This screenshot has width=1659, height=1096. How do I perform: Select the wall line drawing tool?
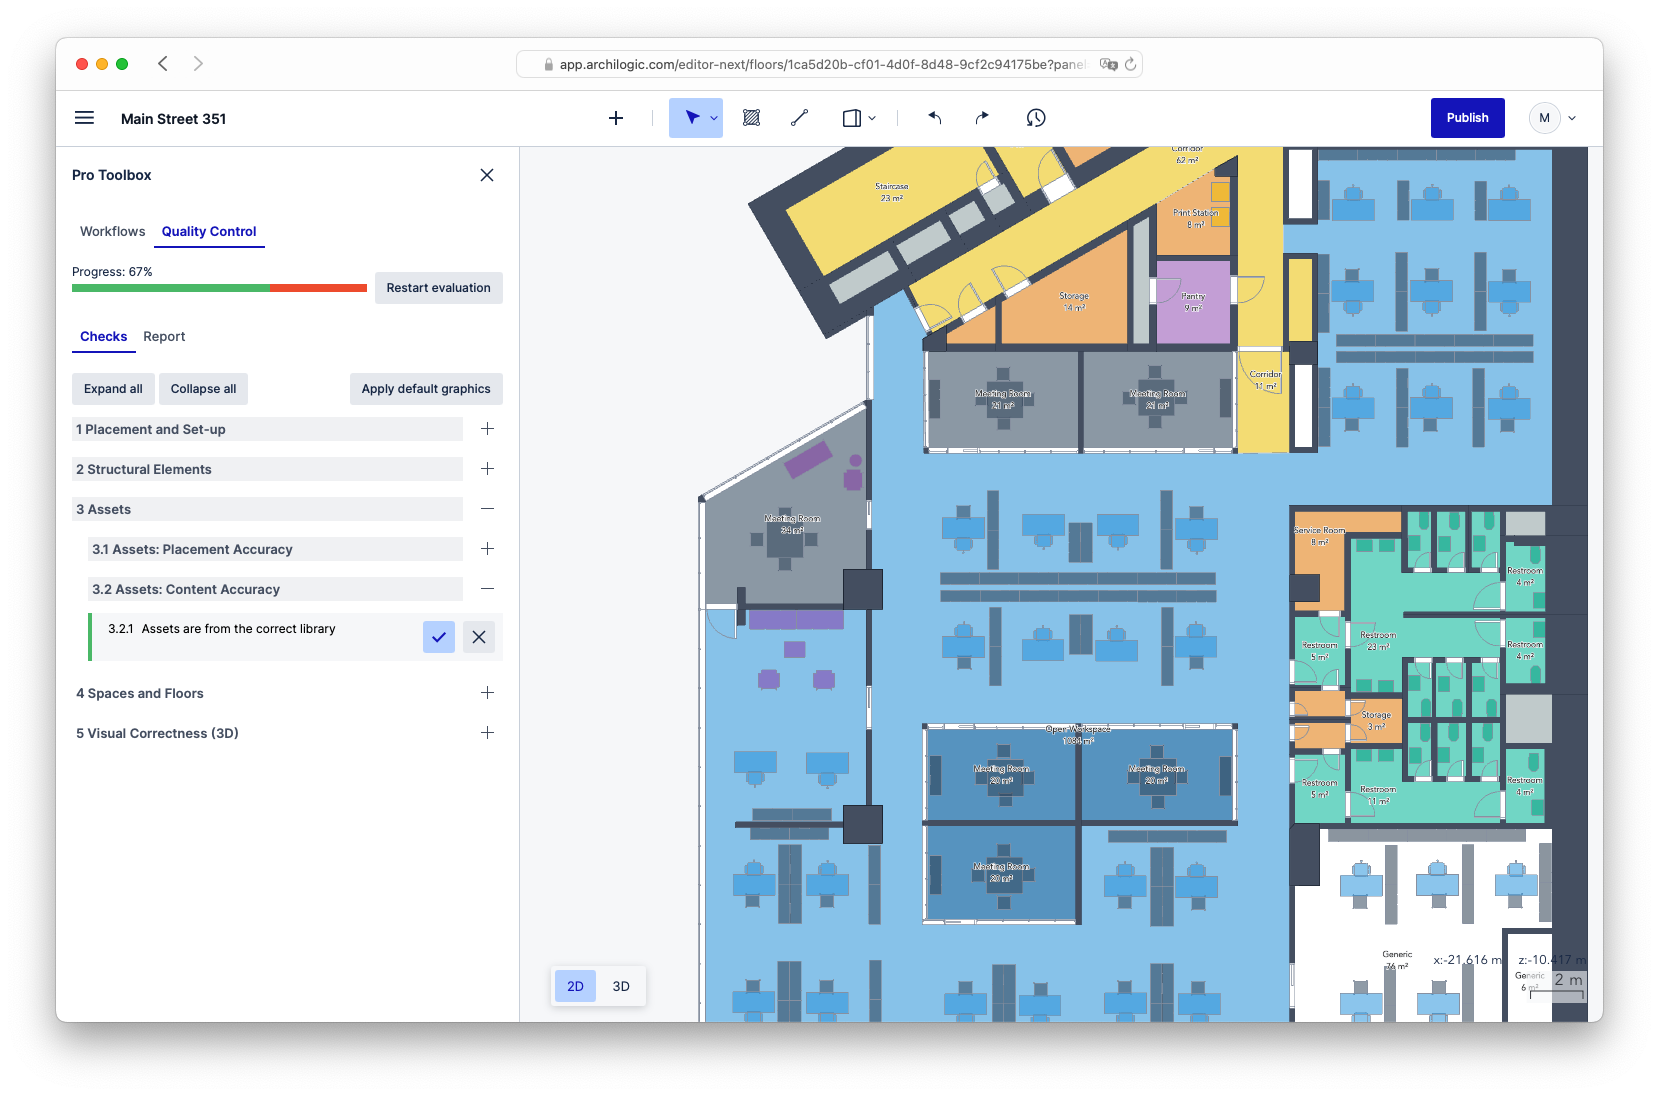tap(799, 118)
